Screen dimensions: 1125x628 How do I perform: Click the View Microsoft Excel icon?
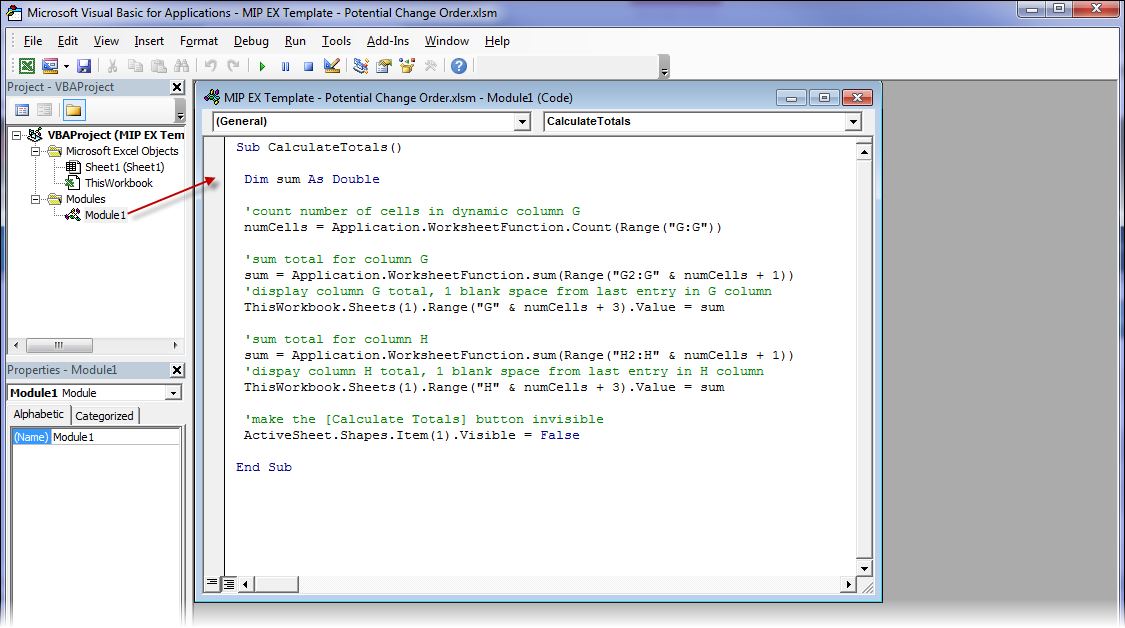pos(27,66)
